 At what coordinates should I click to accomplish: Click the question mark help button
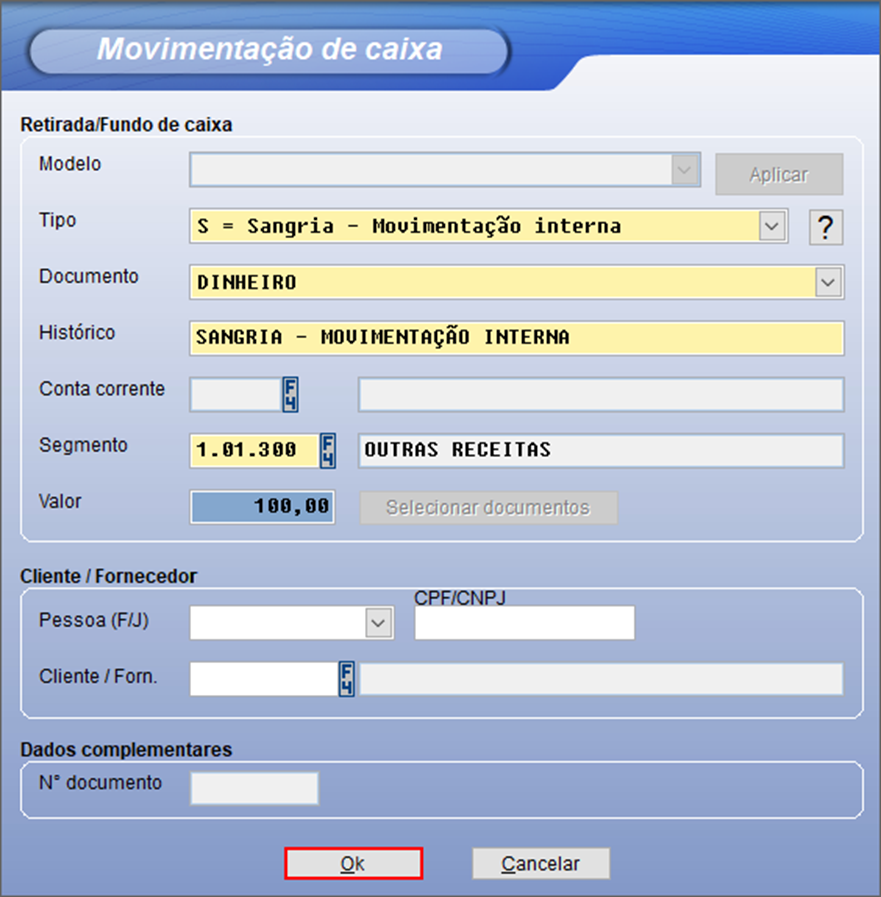coord(825,228)
